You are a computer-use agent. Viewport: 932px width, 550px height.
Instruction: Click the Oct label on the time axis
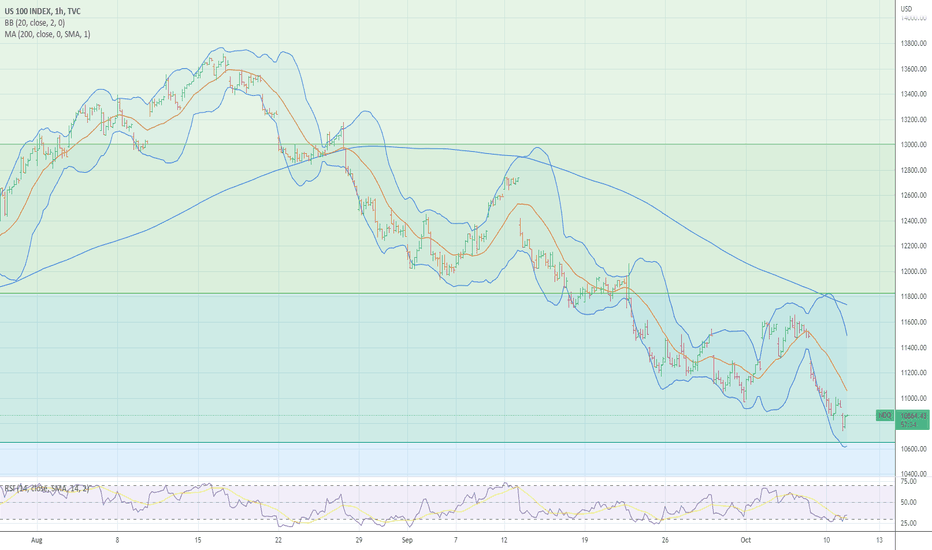745,540
